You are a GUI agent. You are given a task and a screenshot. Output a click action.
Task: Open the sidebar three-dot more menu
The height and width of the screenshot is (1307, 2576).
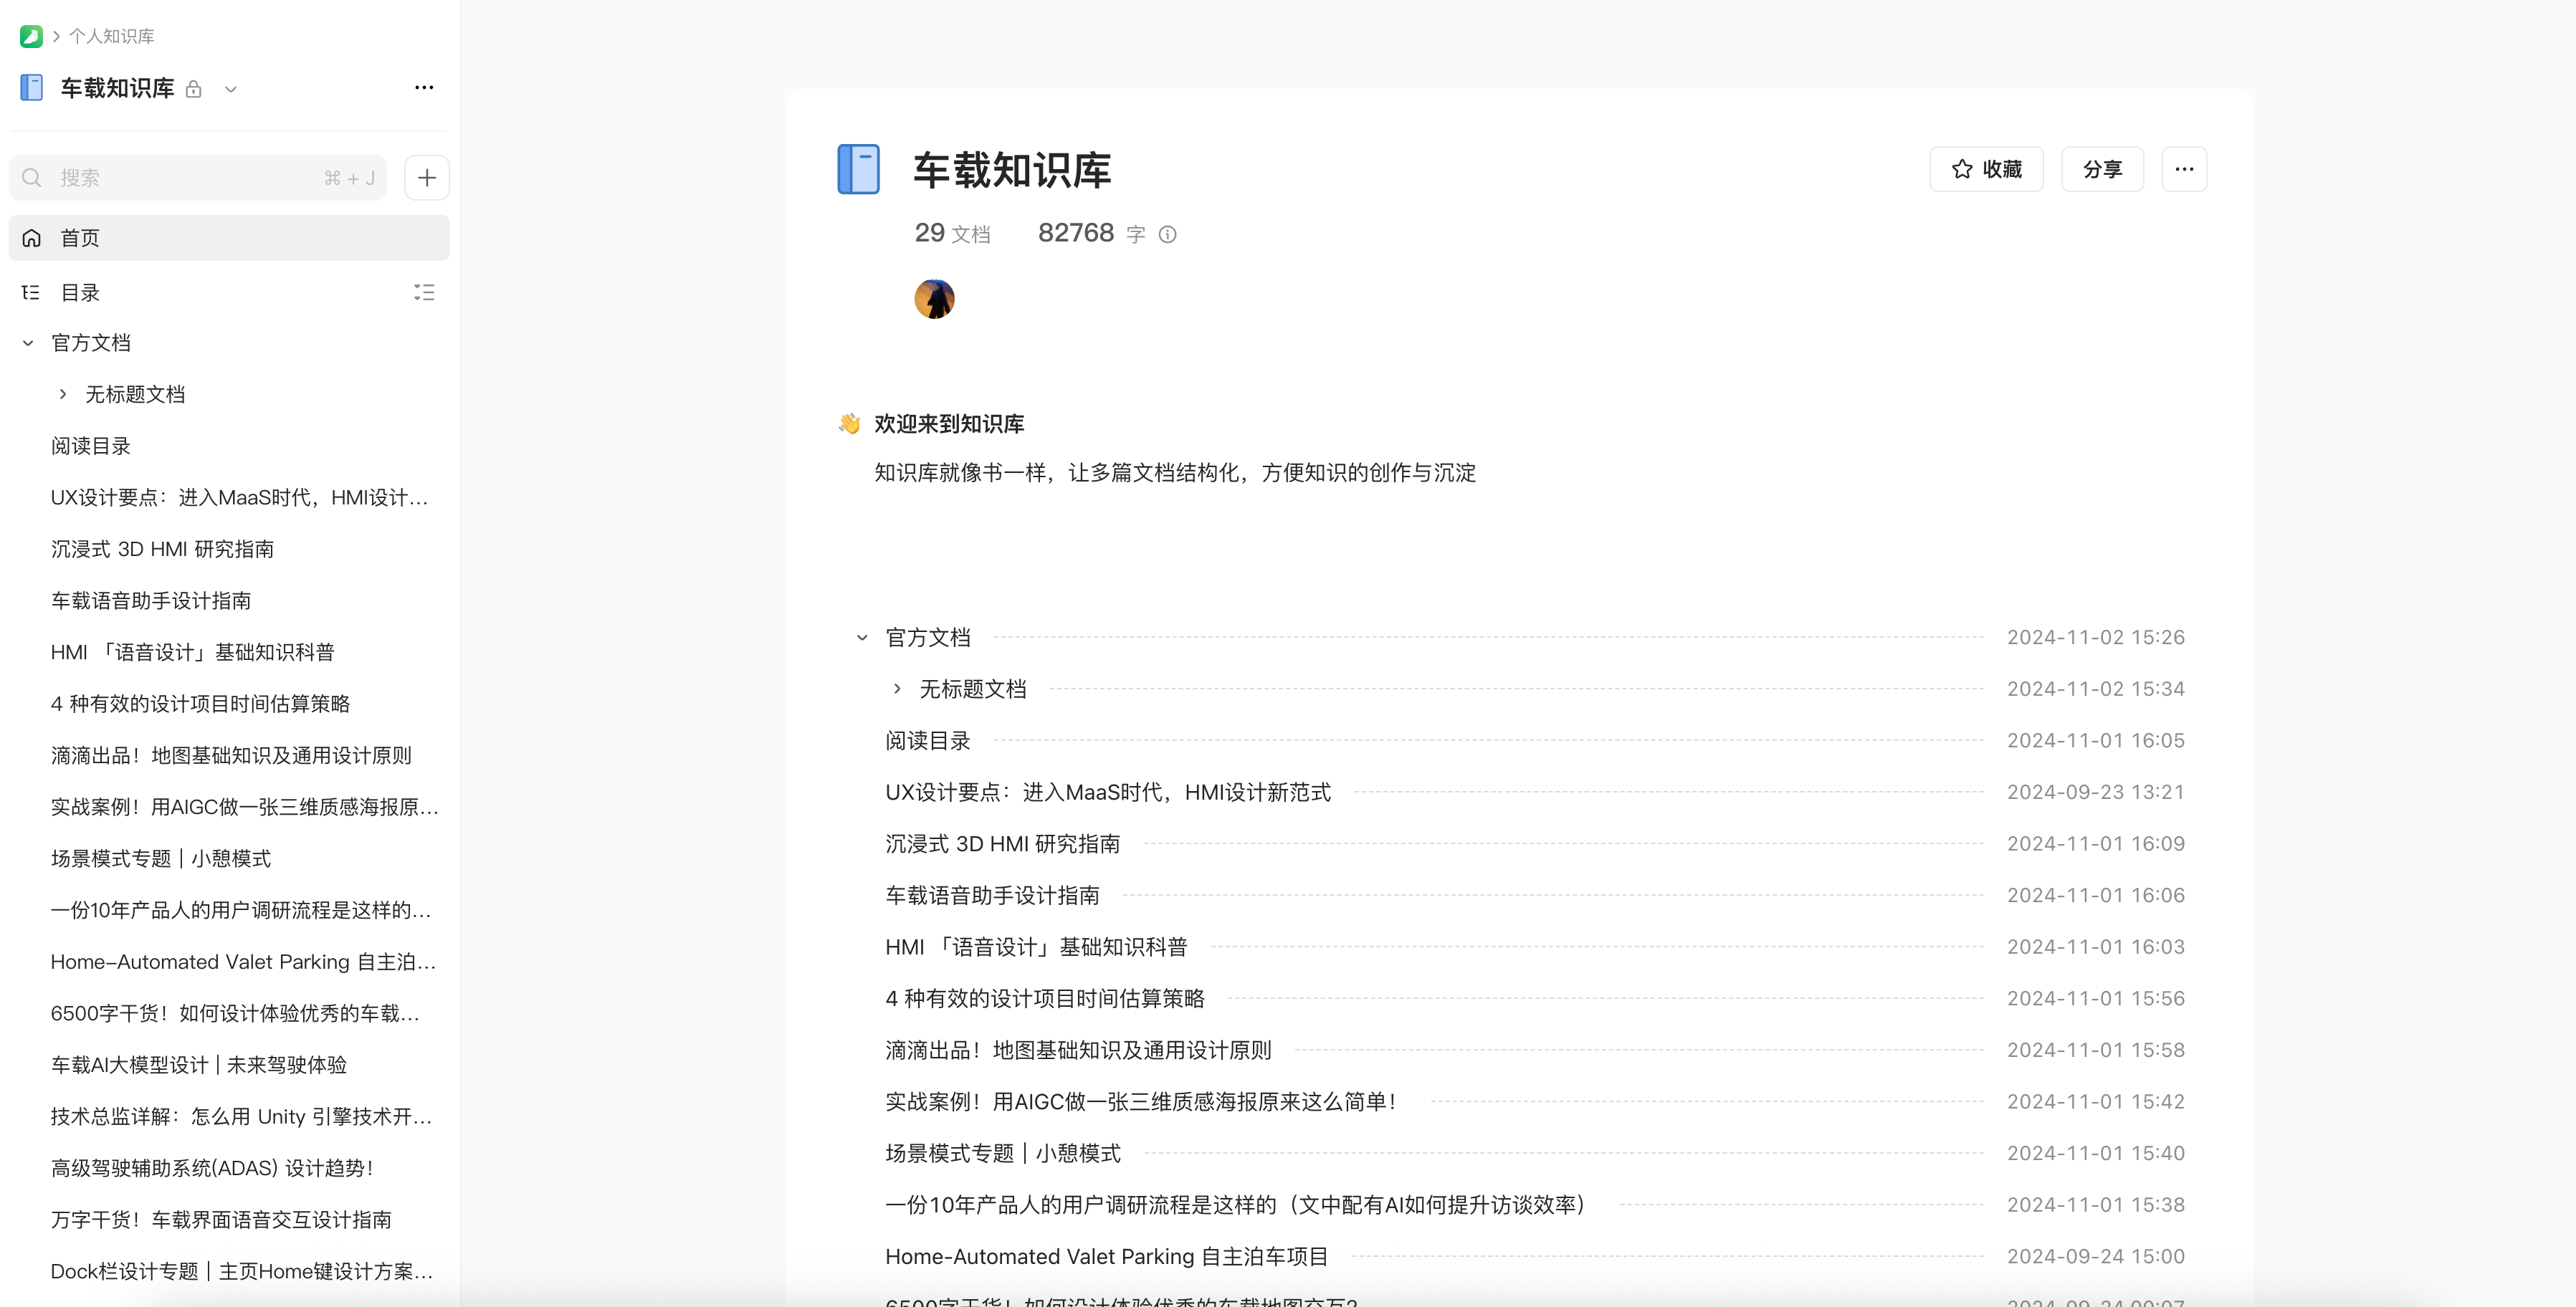tap(424, 88)
